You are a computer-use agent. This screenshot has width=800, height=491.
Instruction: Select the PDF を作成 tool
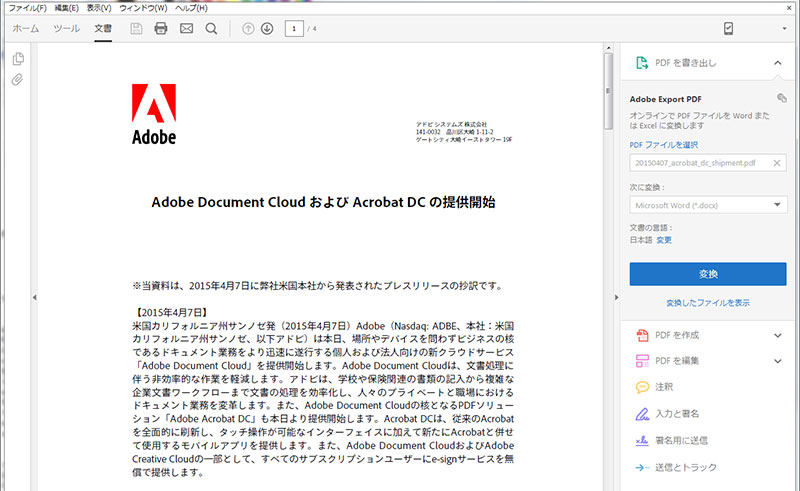677,335
